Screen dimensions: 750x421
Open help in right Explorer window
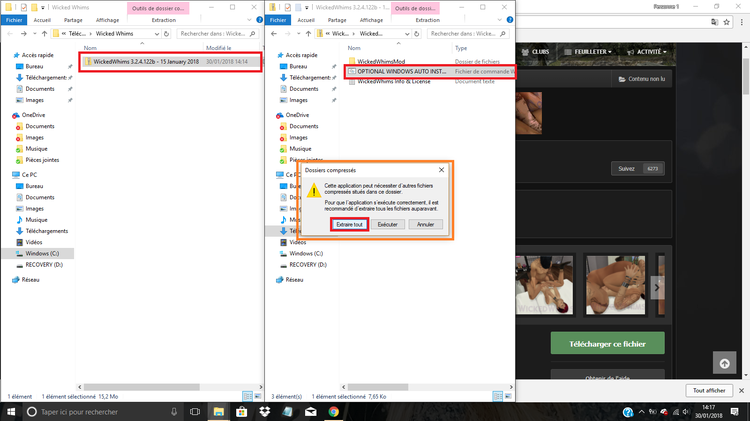[x=510, y=20]
